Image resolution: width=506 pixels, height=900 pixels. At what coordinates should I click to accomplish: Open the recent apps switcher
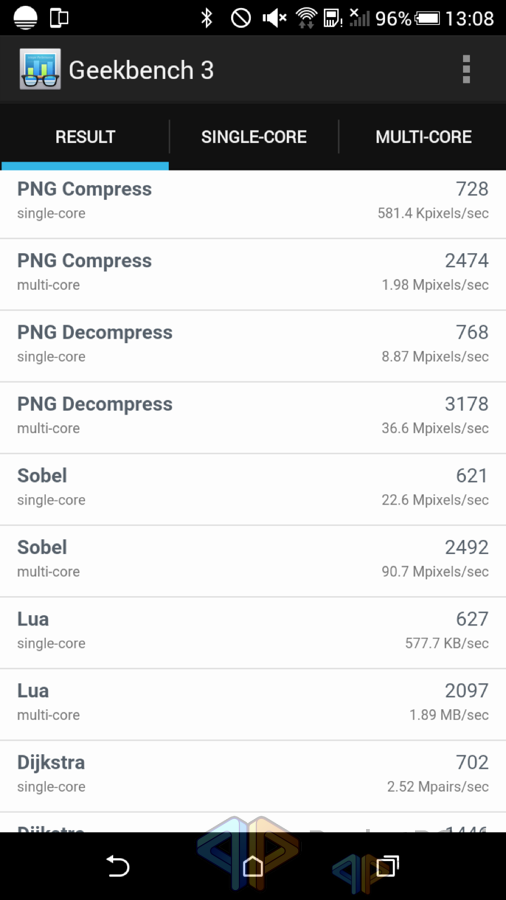[387, 866]
